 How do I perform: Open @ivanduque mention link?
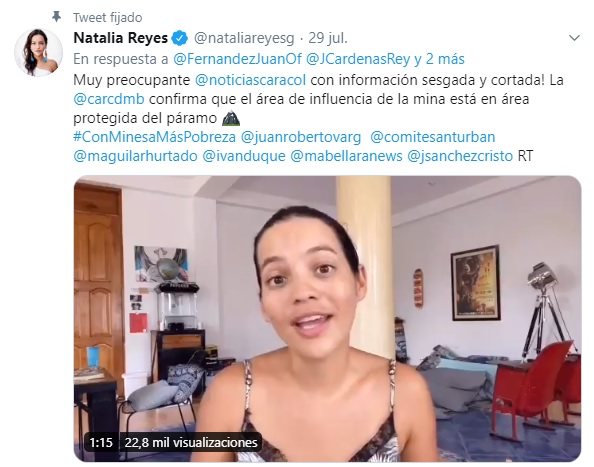click(244, 156)
